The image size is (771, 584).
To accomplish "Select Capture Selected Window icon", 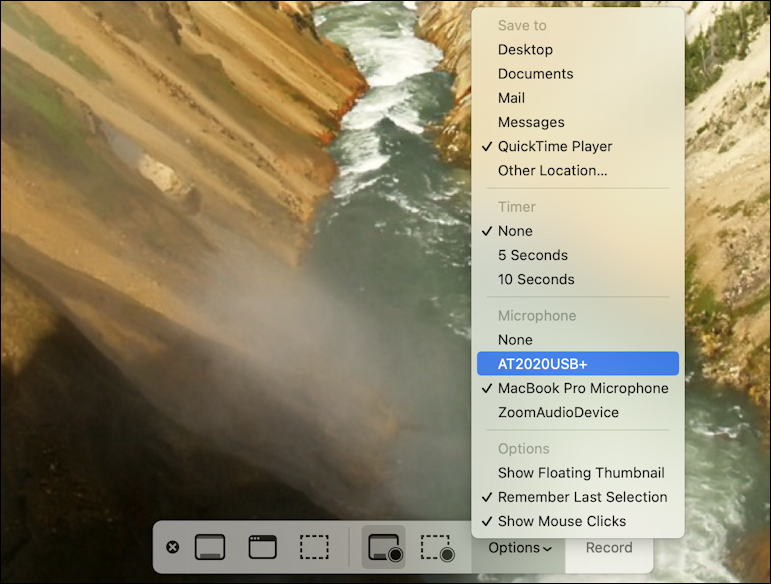I will pos(263,547).
